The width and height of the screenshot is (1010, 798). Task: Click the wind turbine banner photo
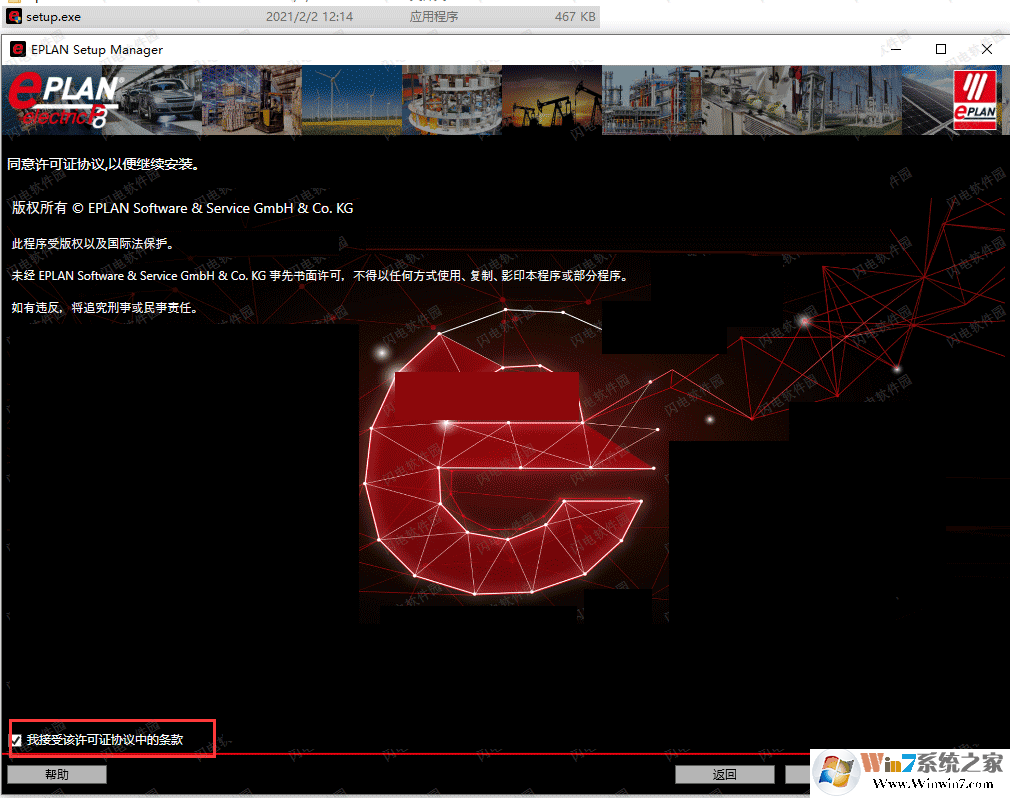point(352,100)
